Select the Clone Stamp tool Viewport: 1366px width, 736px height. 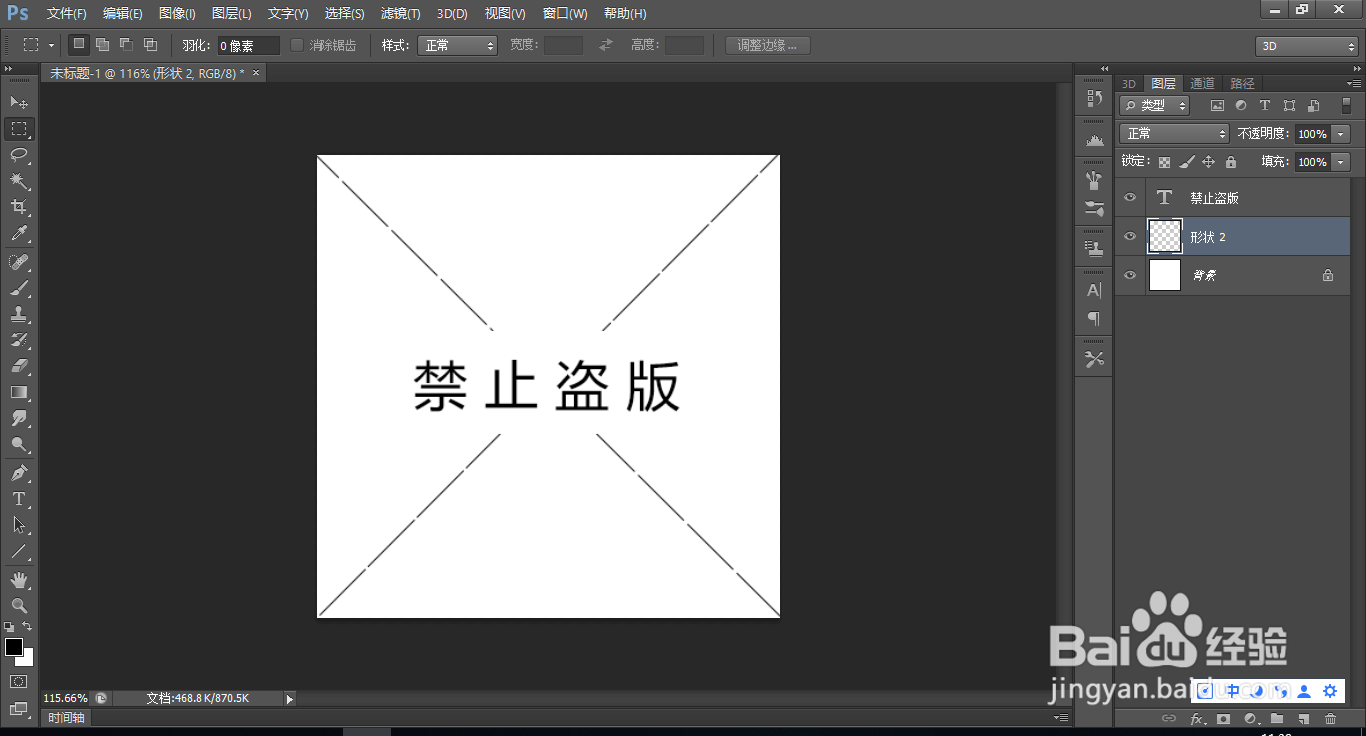pyautogui.click(x=19, y=314)
